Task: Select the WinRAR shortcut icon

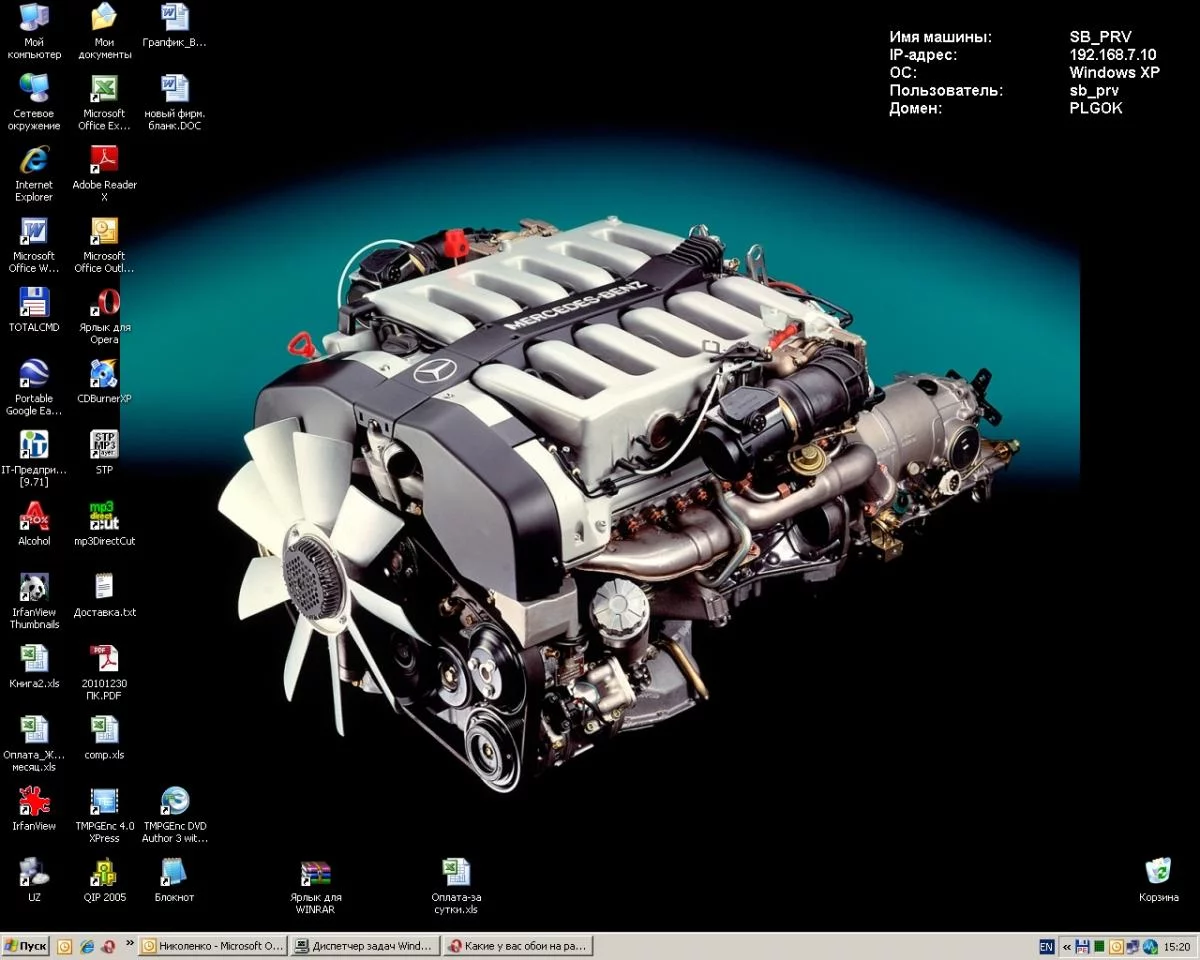Action: coord(315,873)
